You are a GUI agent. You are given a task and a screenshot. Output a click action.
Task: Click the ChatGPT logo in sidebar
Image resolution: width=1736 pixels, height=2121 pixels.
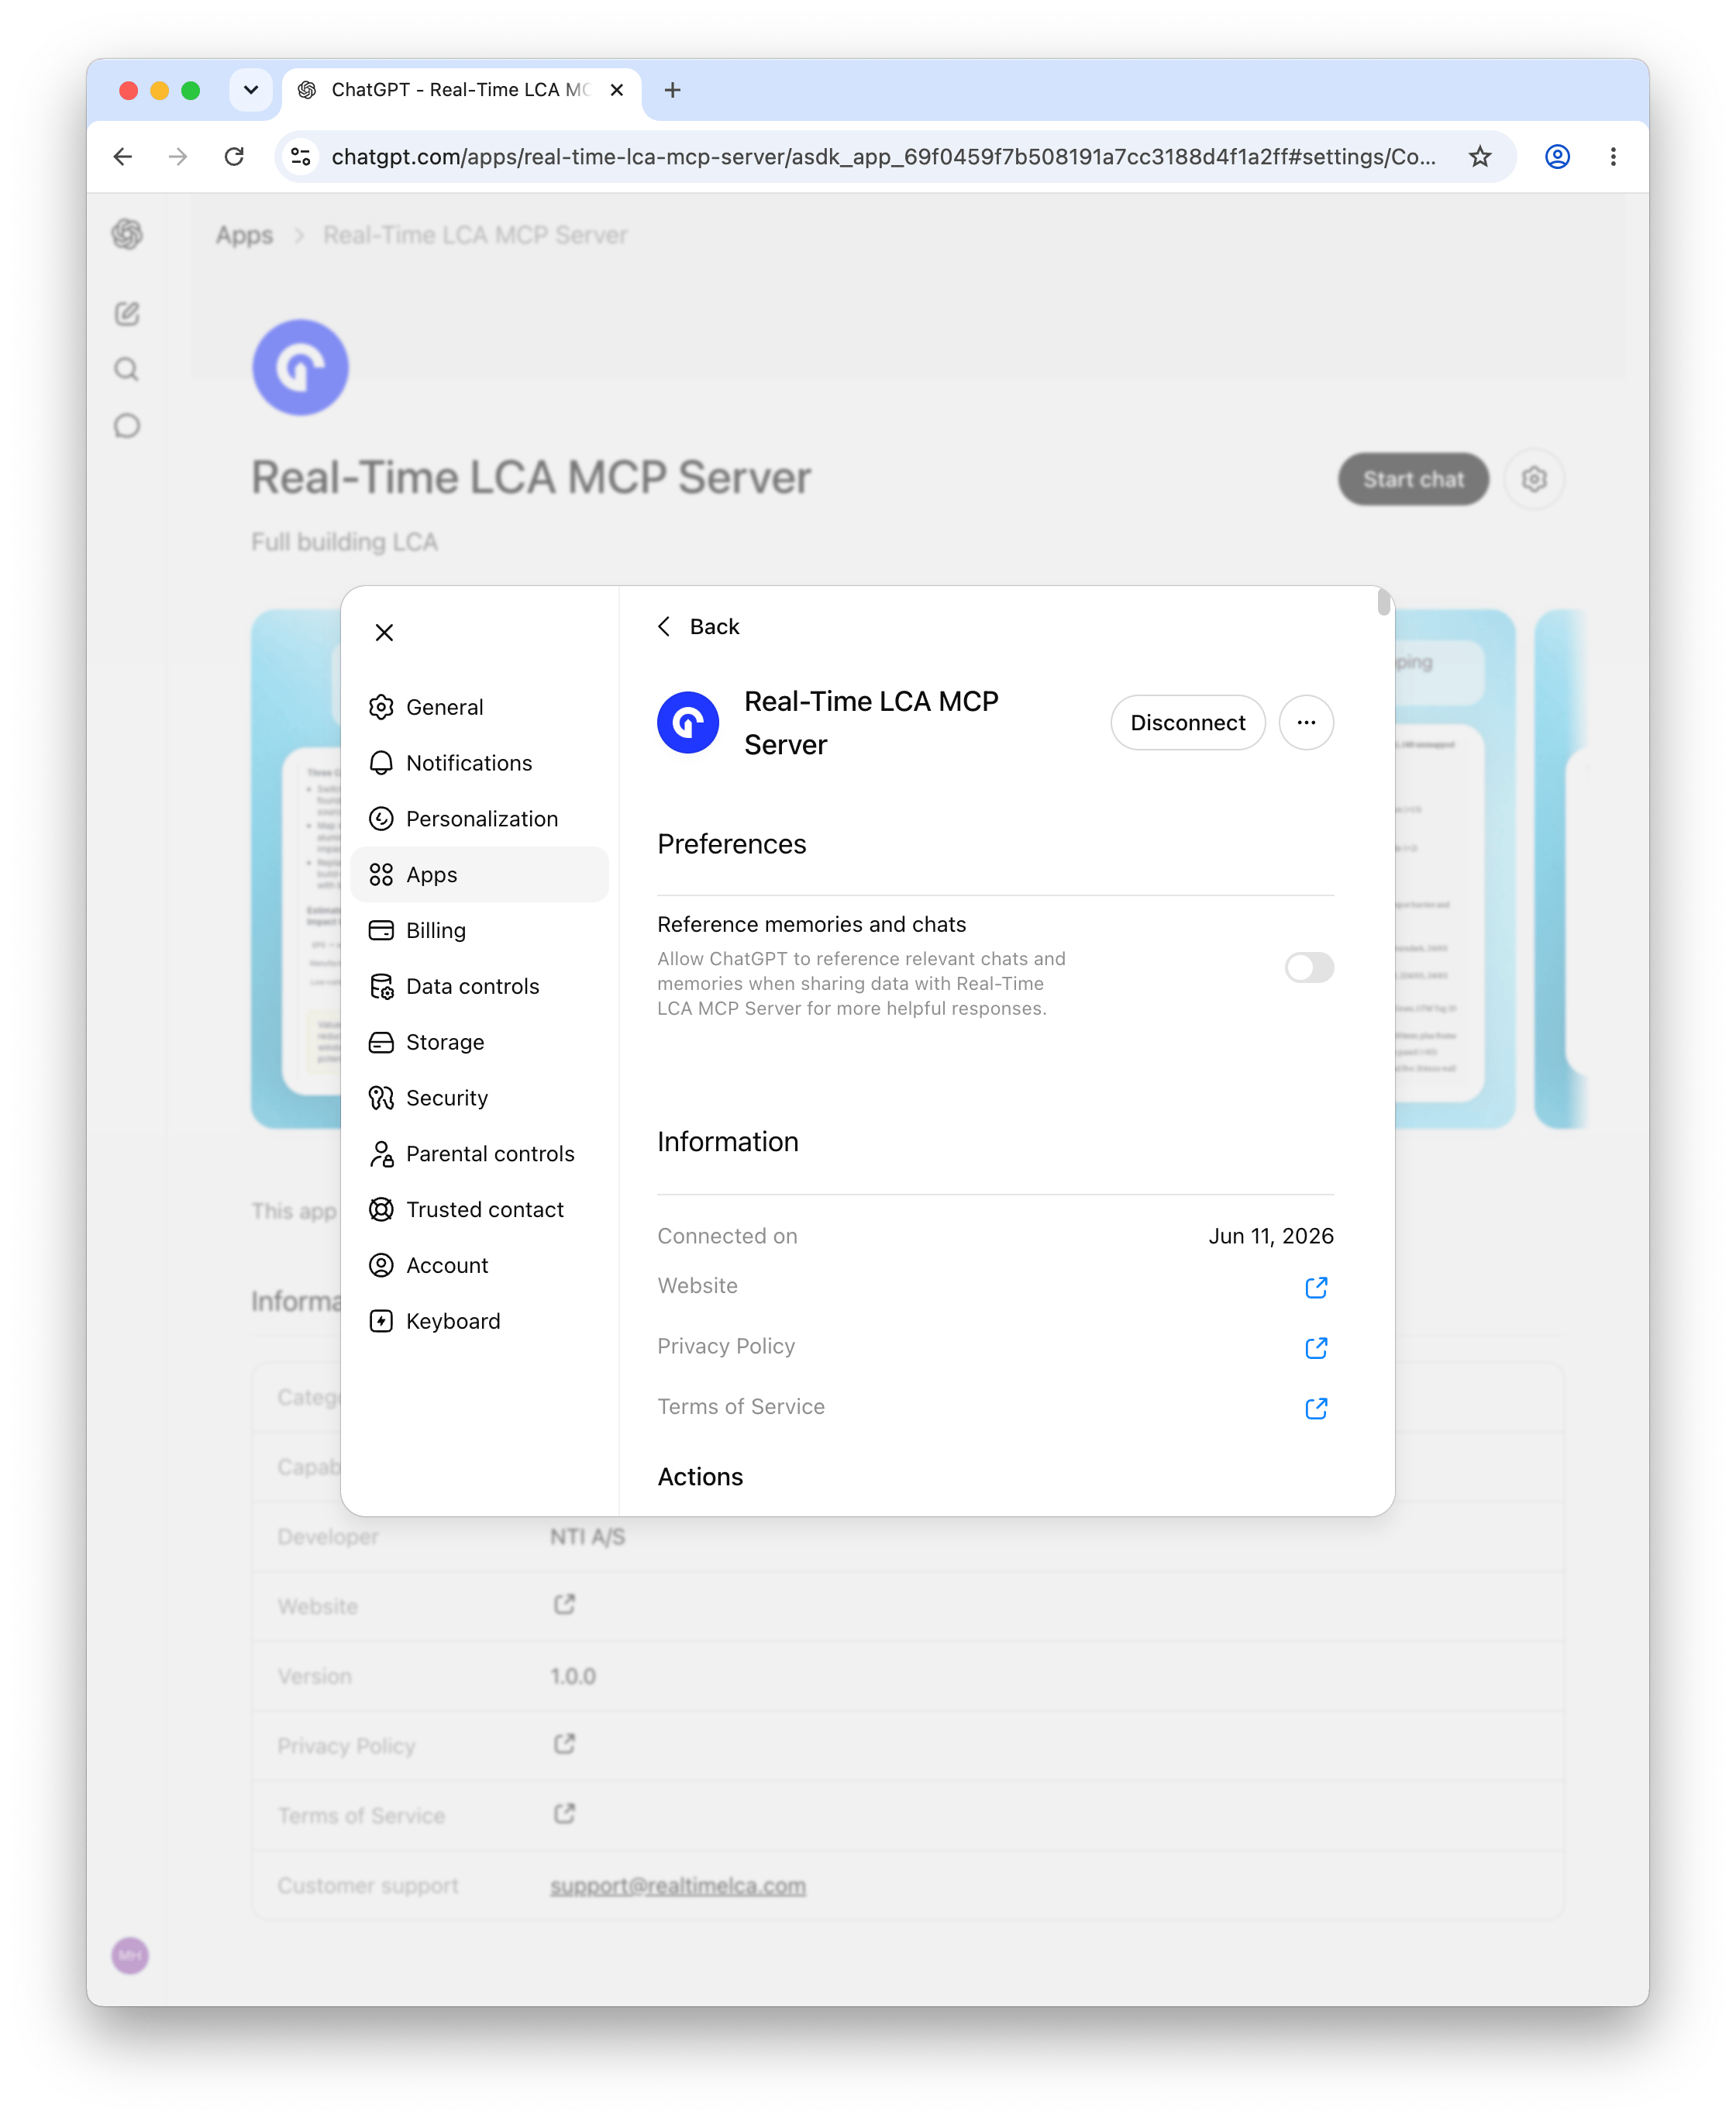127,235
